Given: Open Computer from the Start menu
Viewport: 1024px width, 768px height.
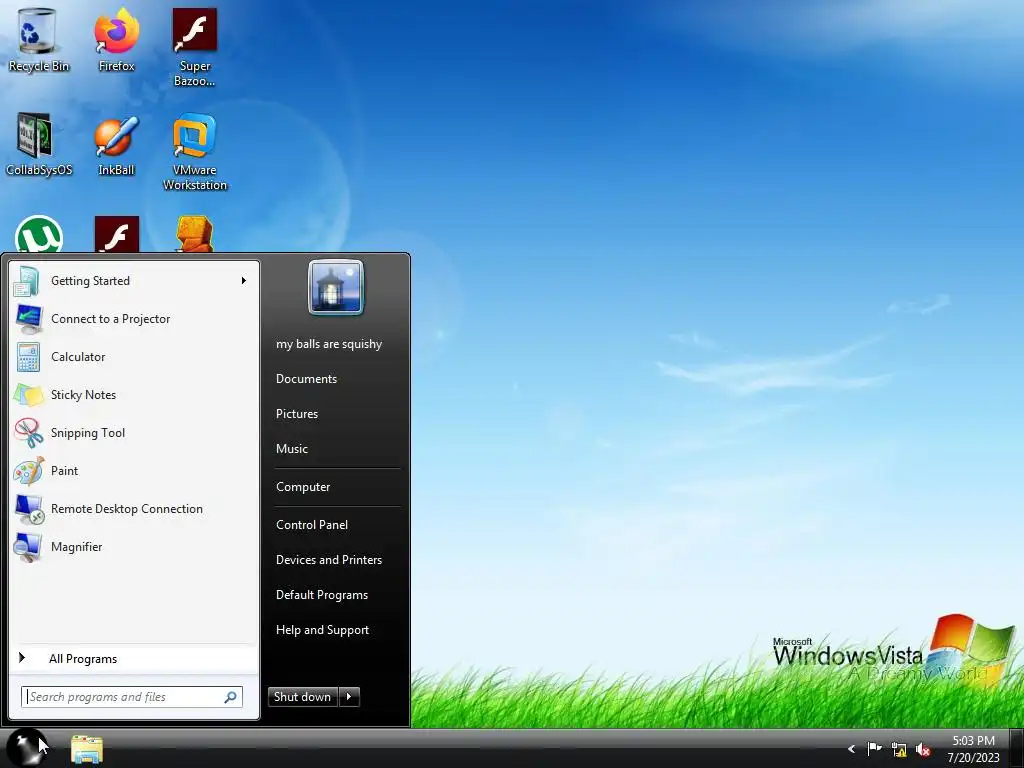Looking at the screenshot, I should tap(303, 487).
